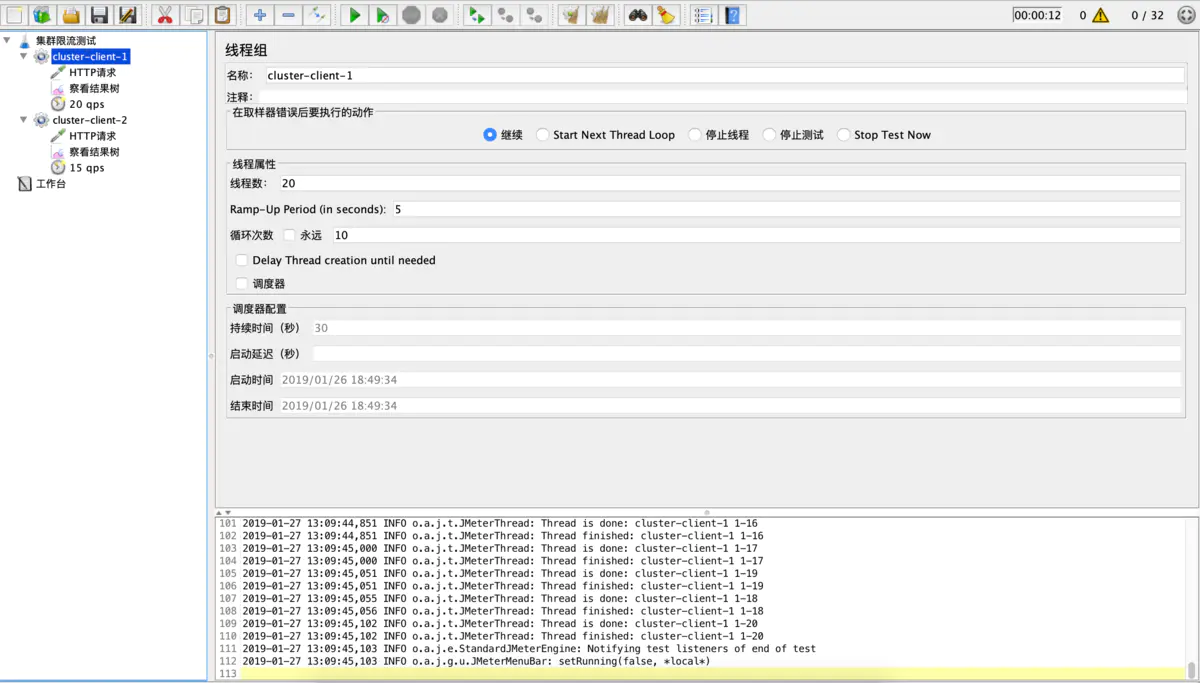1200x683 pixels.
Task: Select 15 qps timer in tree
Action: [86, 168]
